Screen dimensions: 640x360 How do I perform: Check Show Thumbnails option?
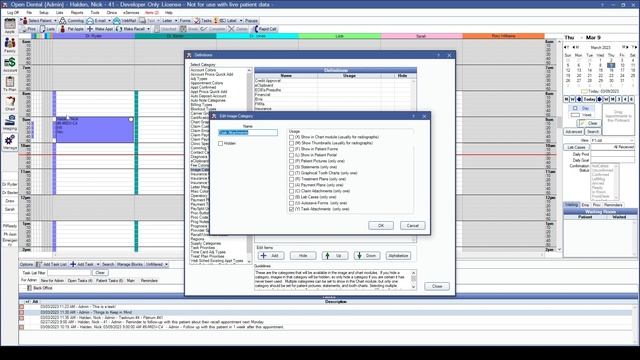(x=291, y=143)
